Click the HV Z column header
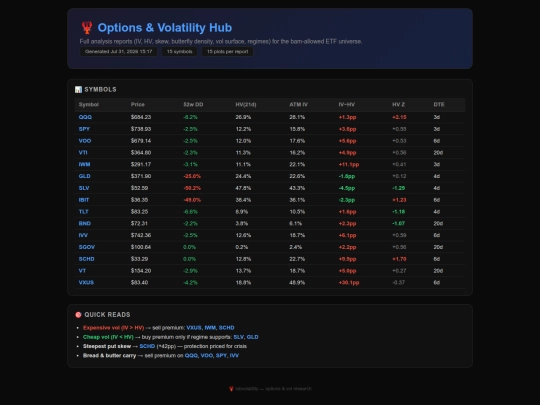Viewport: 540px width, 405px height. pos(398,105)
